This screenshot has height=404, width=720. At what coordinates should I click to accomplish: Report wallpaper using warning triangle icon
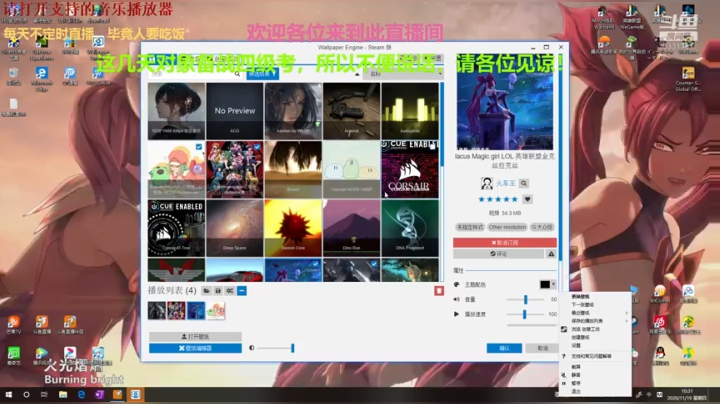[551, 254]
